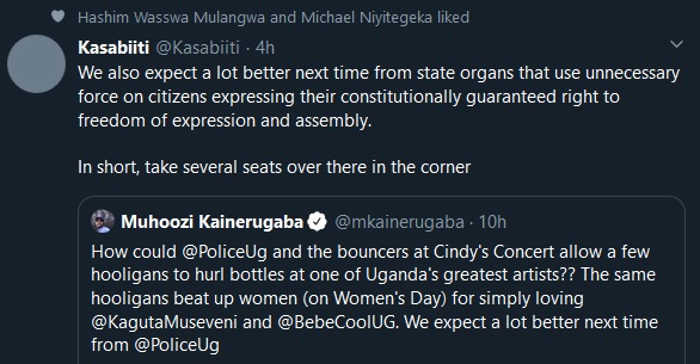
Task: Open Muhoozi Kainerugaba's small profile picture
Action: [103, 222]
